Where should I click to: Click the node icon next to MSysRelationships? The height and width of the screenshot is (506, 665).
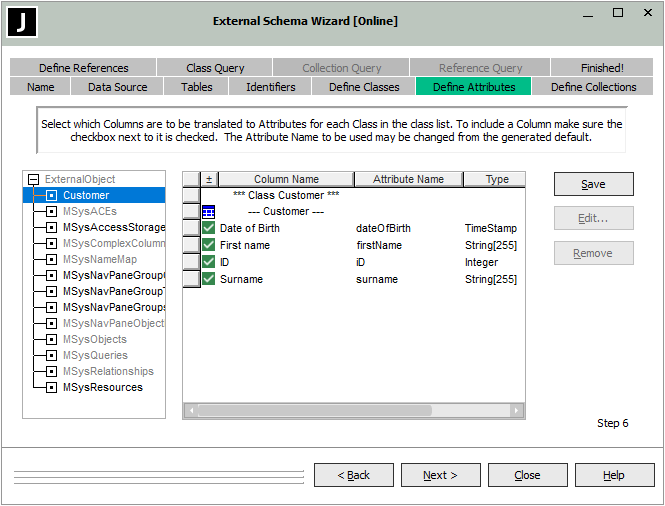(x=51, y=371)
